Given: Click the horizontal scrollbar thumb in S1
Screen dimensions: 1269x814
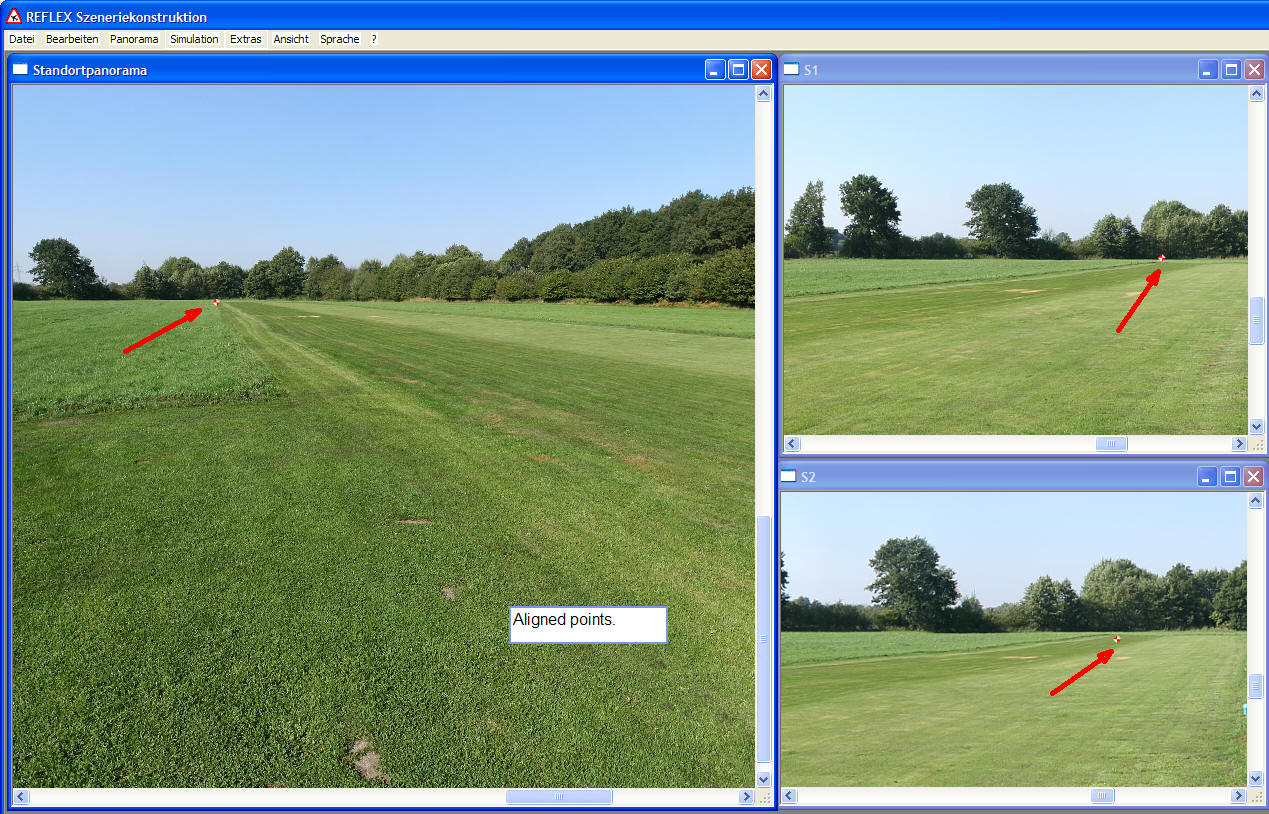Looking at the screenshot, I should (x=1111, y=444).
